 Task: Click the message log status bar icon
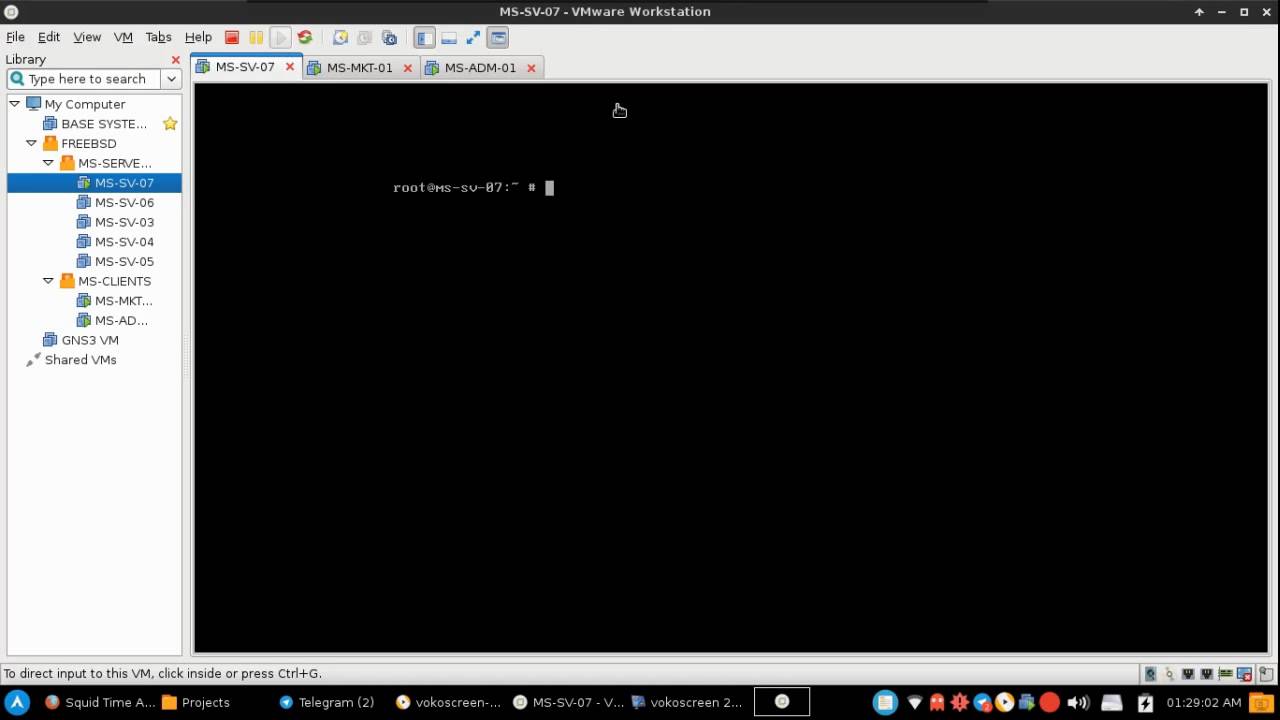pos(1266,674)
